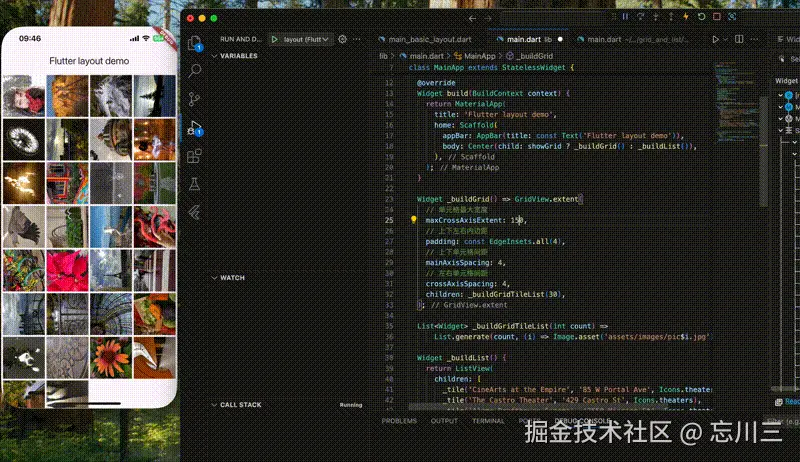This screenshot has width=800, height=462.
Task: Pause the debug session
Action: 625,17
